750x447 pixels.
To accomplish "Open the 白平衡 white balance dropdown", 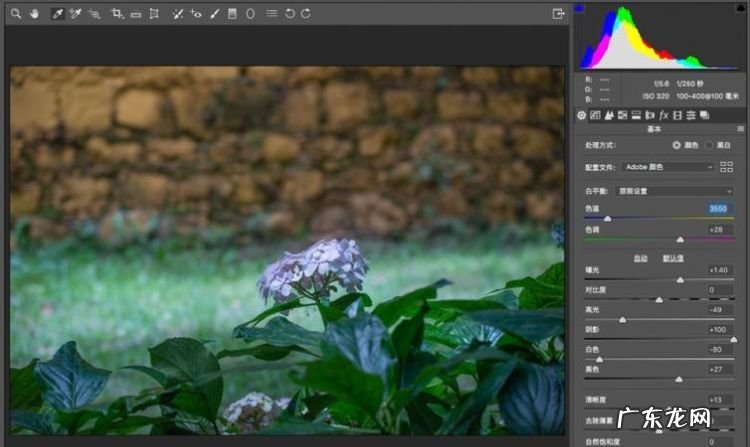I will click(x=673, y=191).
